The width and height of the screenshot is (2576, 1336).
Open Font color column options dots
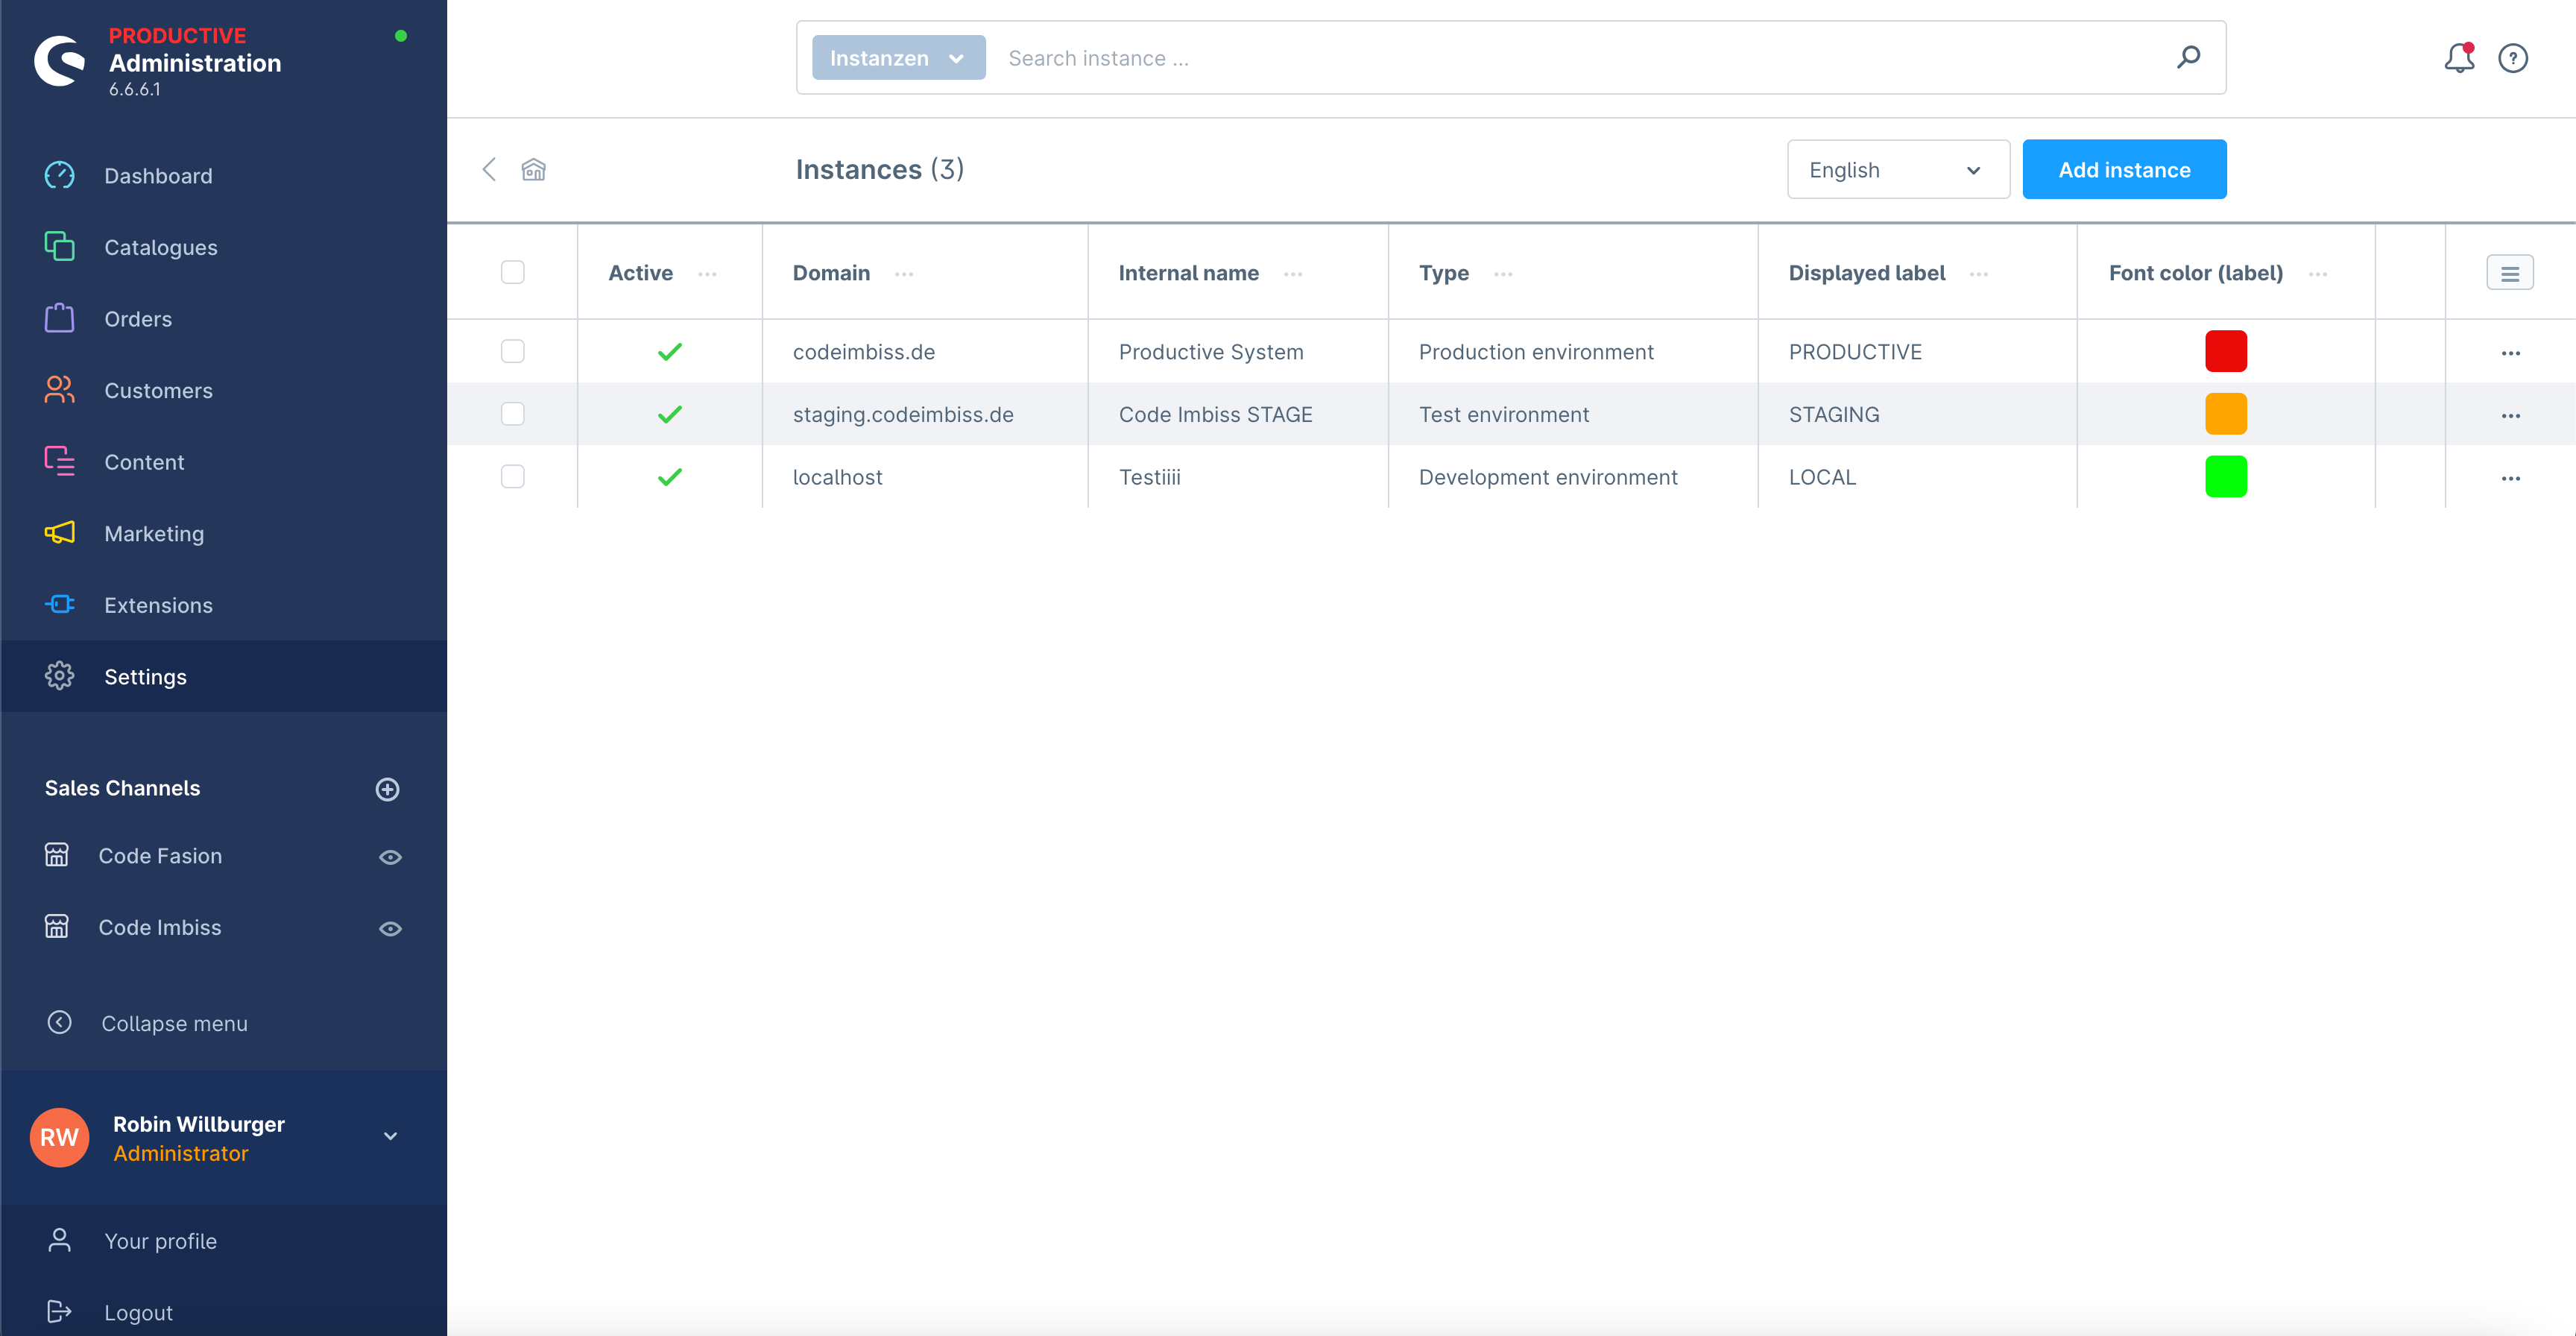(2318, 274)
